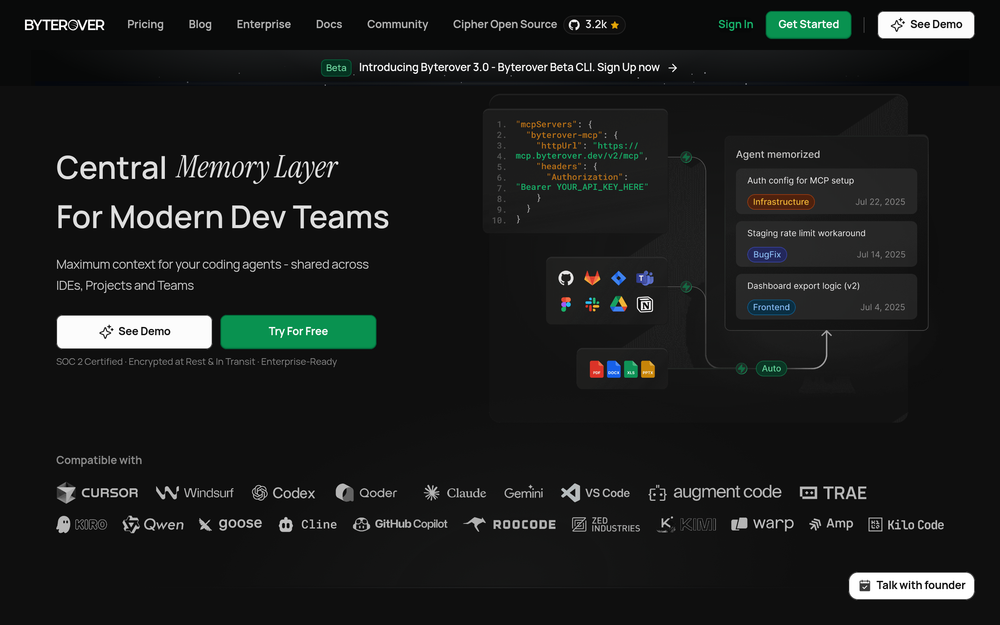
Task: Click the Jira diamond icon
Action: click(619, 278)
